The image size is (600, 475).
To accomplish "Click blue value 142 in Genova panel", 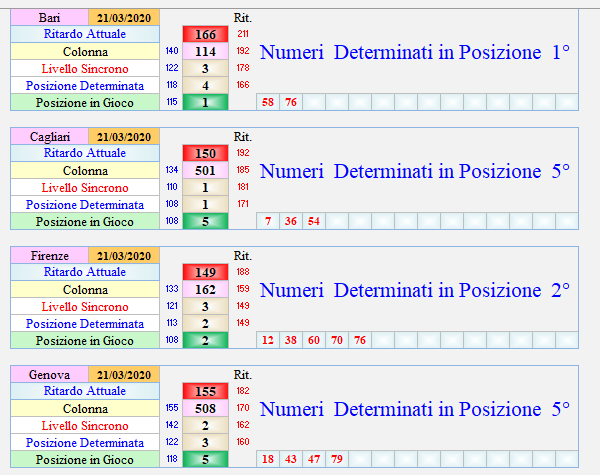I will 172,425.
